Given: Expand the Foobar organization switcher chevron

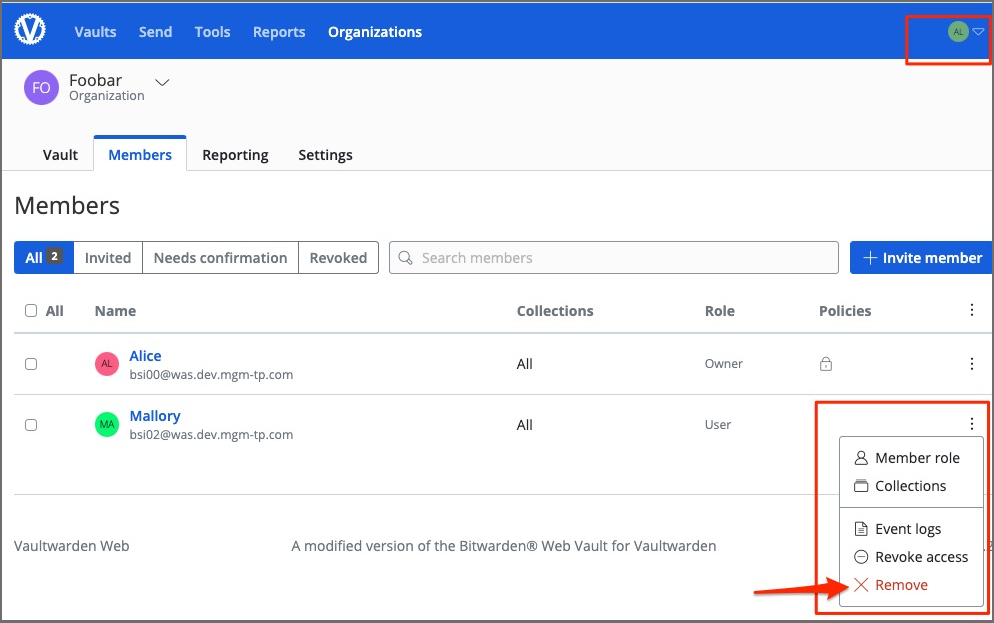Looking at the screenshot, I should 162,82.
